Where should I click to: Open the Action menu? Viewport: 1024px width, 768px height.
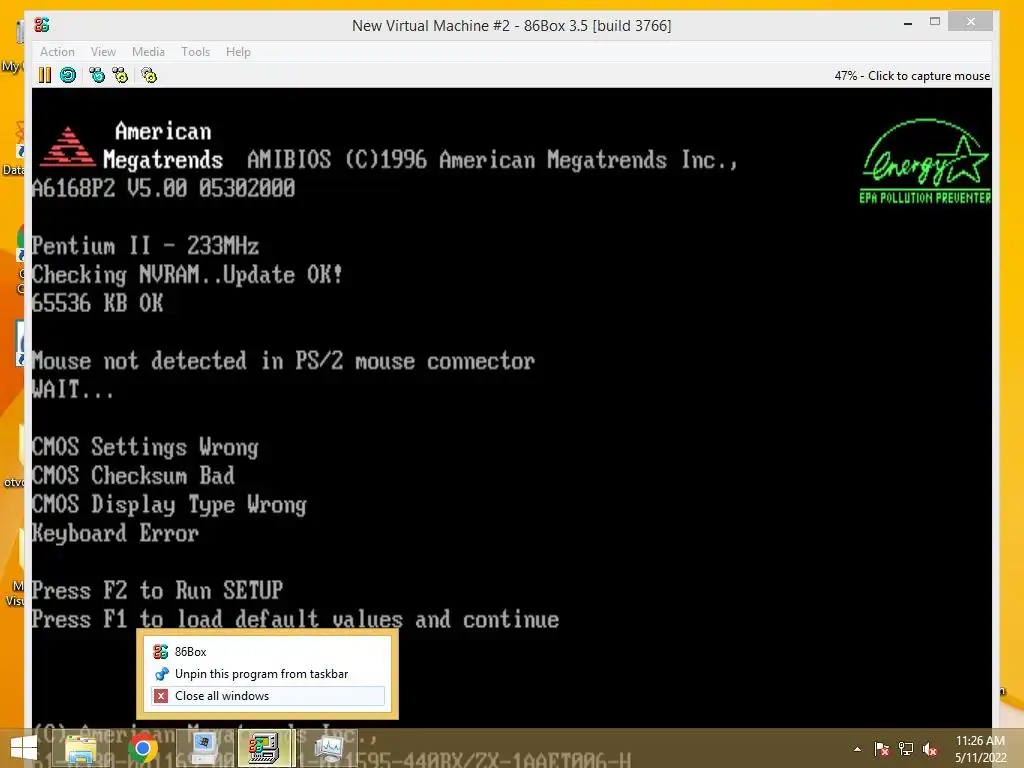(x=57, y=52)
